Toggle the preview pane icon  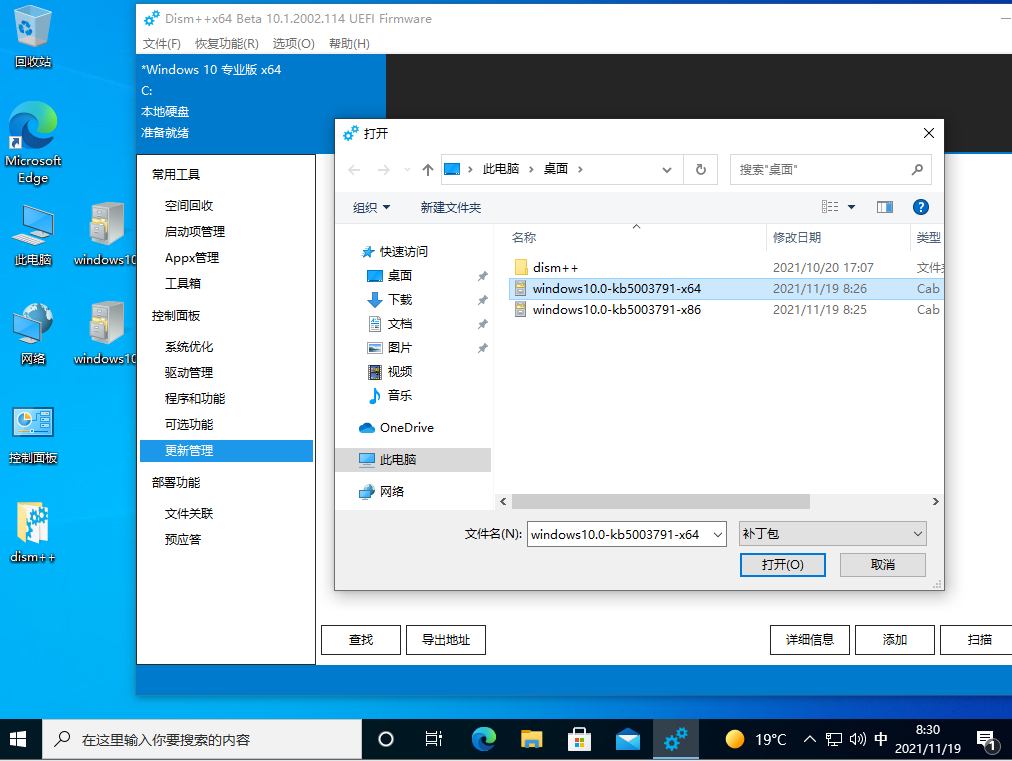[x=884, y=207]
